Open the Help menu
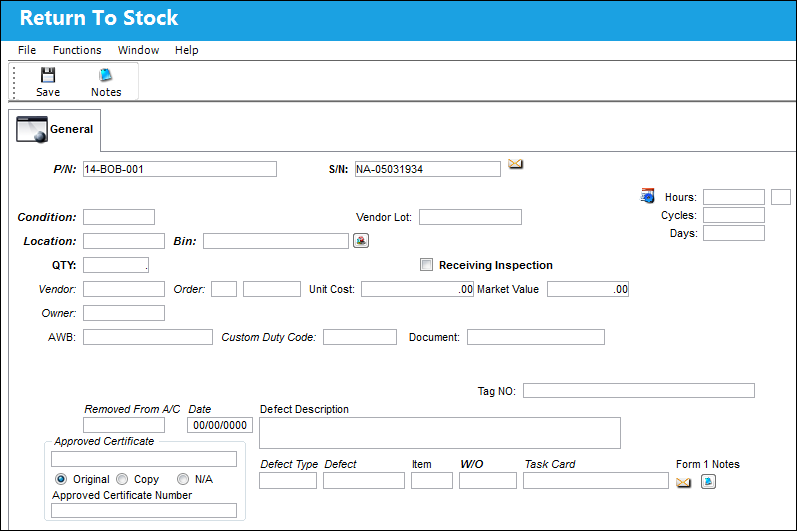 click(x=187, y=50)
